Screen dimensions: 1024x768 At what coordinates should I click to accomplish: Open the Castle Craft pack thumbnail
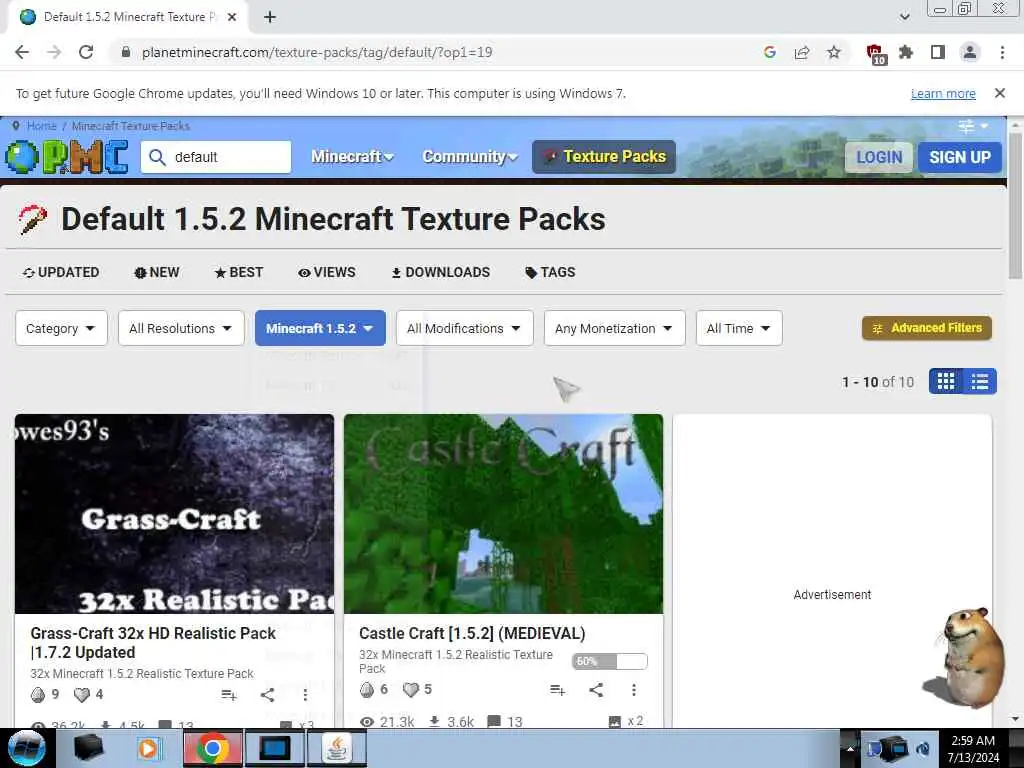pos(504,513)
